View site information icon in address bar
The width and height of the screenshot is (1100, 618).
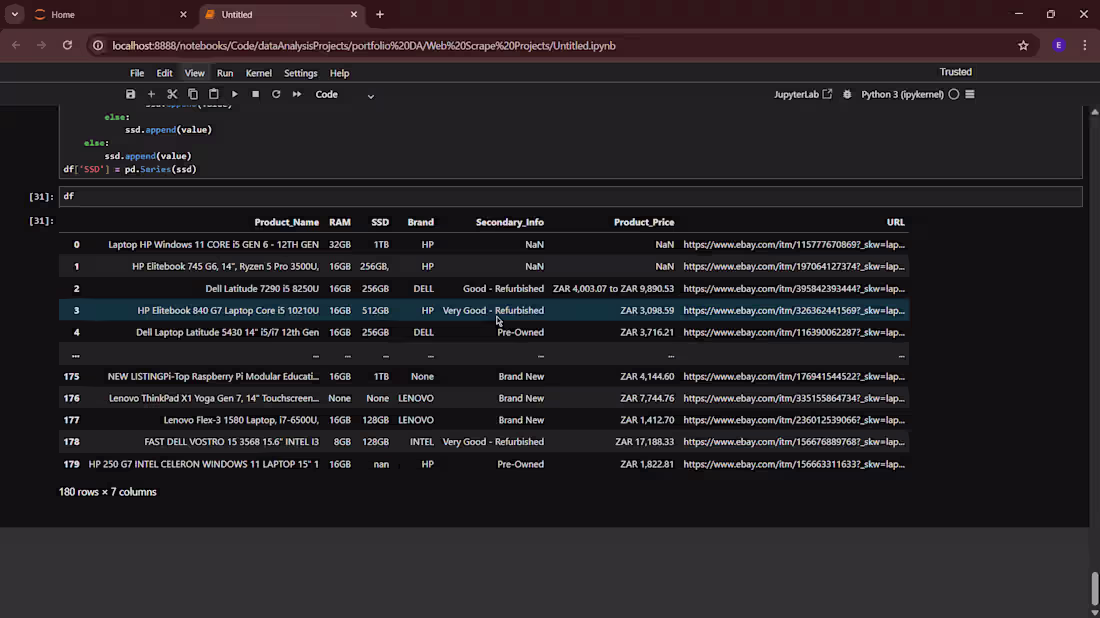tap(98, 46)
